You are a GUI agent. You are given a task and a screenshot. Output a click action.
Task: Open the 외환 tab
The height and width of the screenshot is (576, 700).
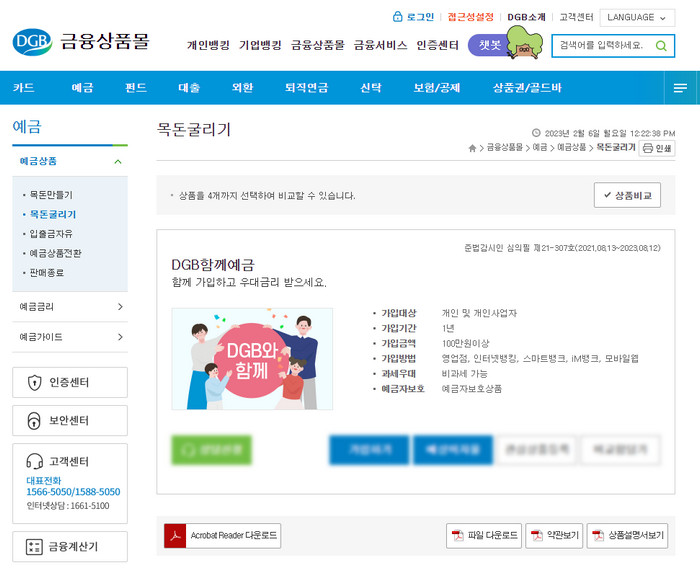242,88
